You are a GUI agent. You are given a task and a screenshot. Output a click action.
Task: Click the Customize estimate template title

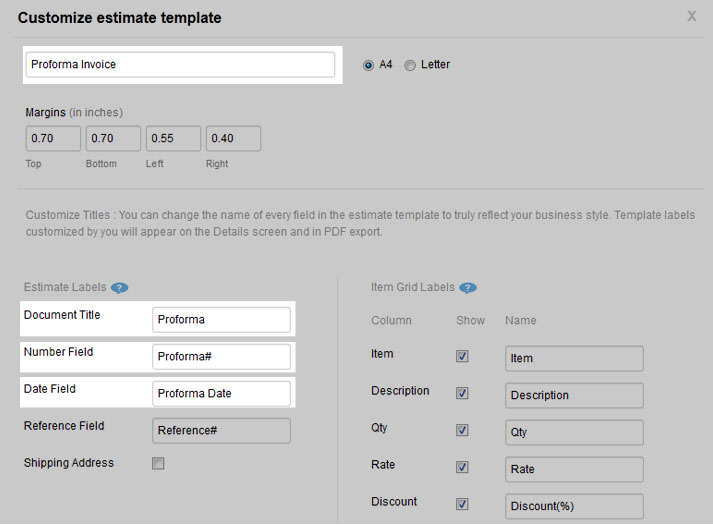point(120,18)
